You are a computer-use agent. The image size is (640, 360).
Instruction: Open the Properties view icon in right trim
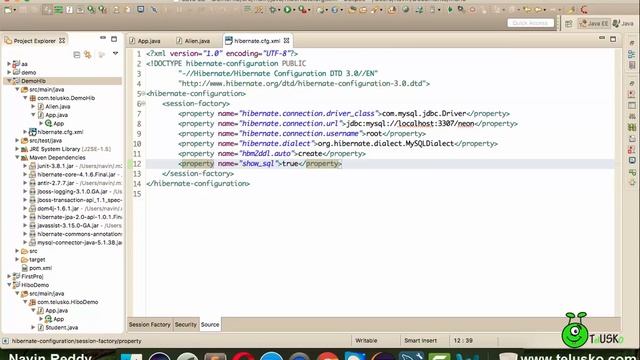click(631, 105)
